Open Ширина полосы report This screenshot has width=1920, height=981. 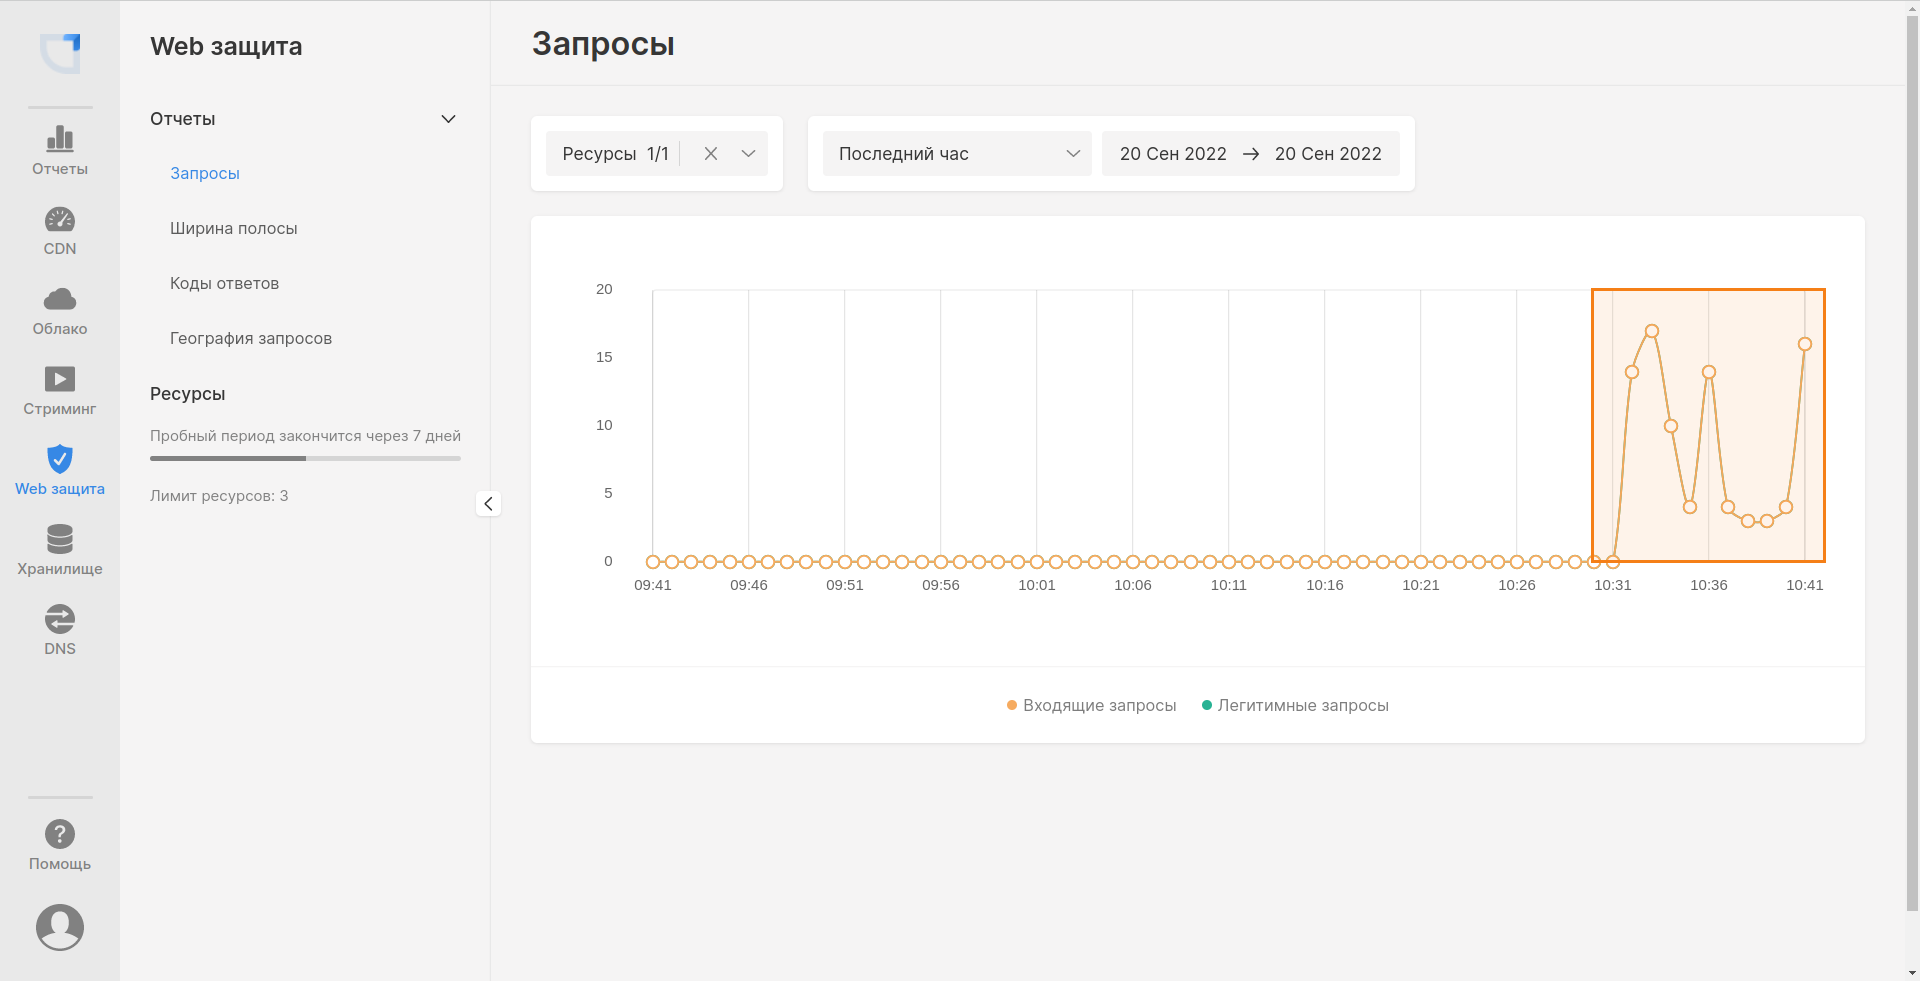(234, 228)
